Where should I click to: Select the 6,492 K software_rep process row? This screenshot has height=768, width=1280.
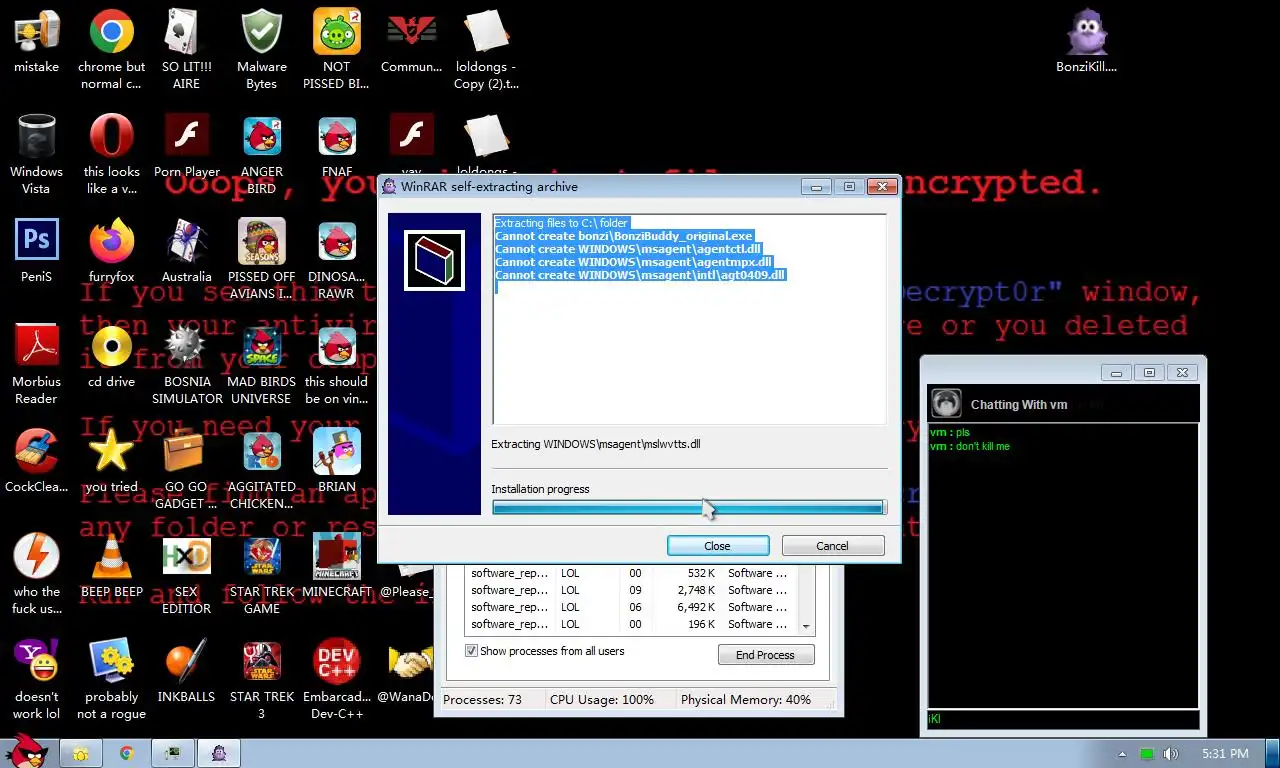tap(632, 607)
